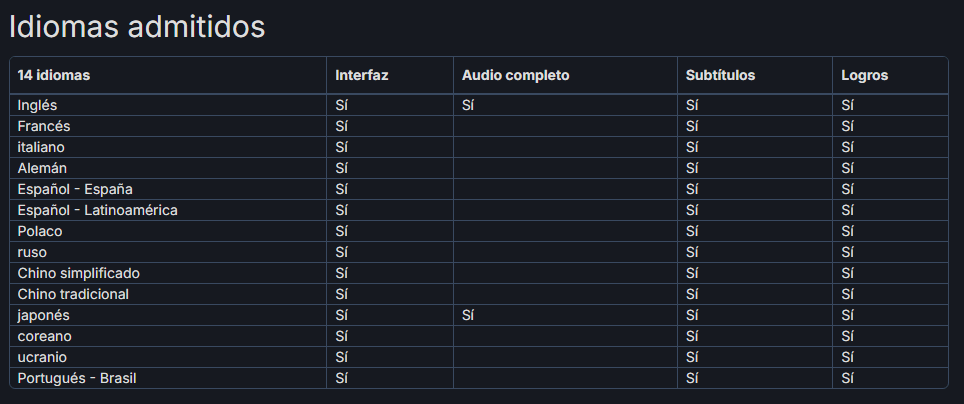
Task: Click the 'Portugués - Brasil' row label
Action: pyautogui.click(x=77, y=378)
